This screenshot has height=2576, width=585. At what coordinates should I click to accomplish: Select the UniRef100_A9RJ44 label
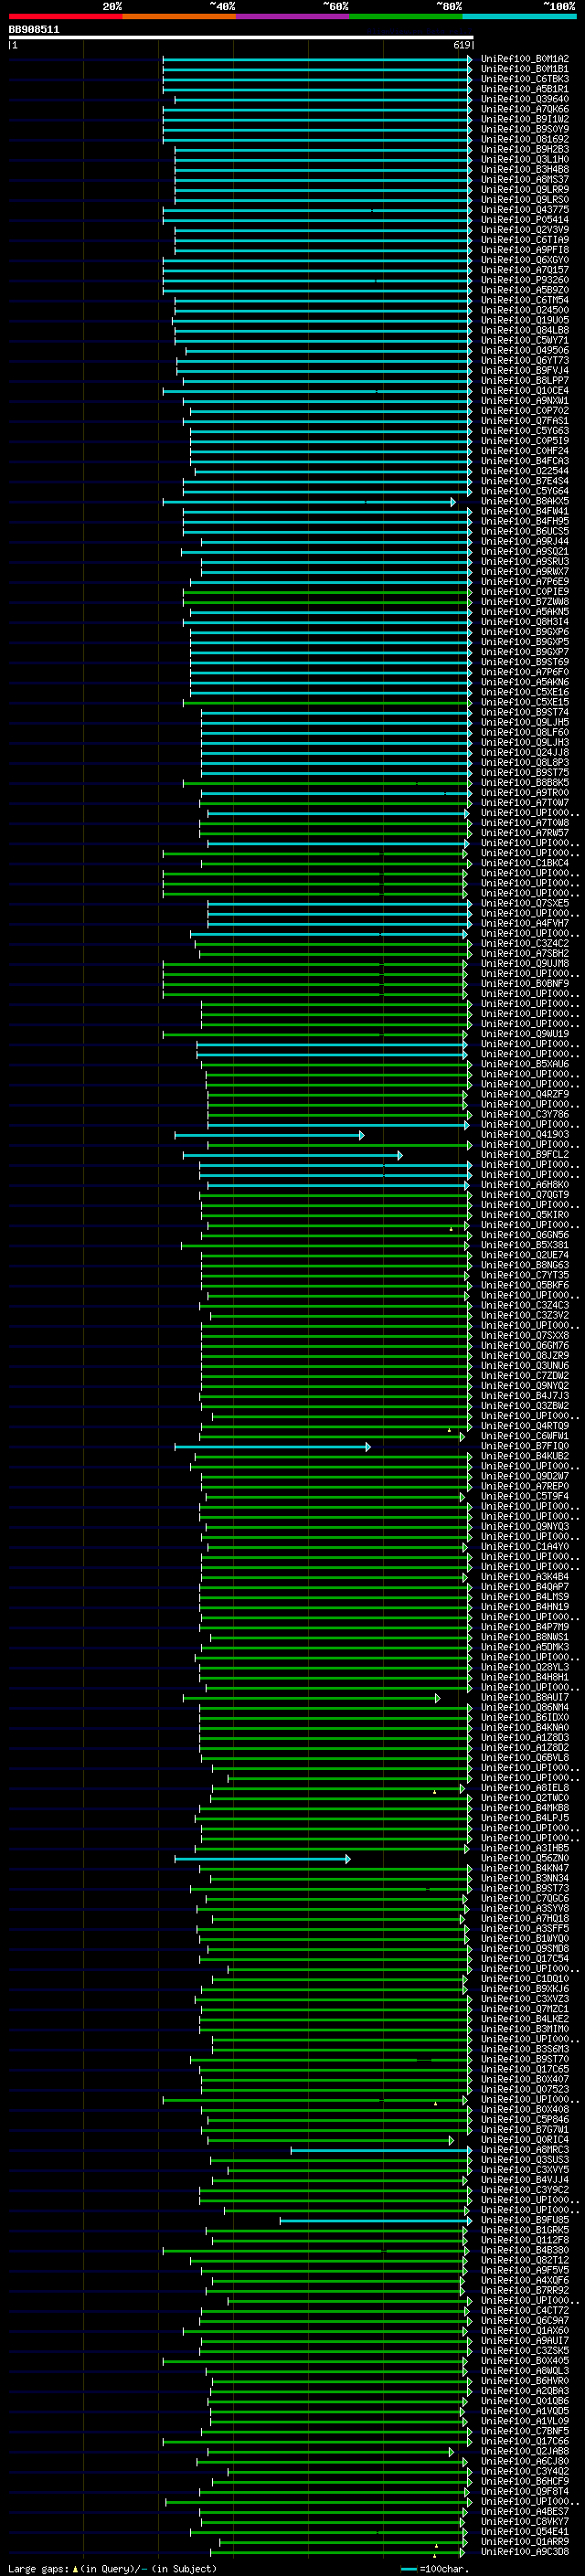(525, 541)
